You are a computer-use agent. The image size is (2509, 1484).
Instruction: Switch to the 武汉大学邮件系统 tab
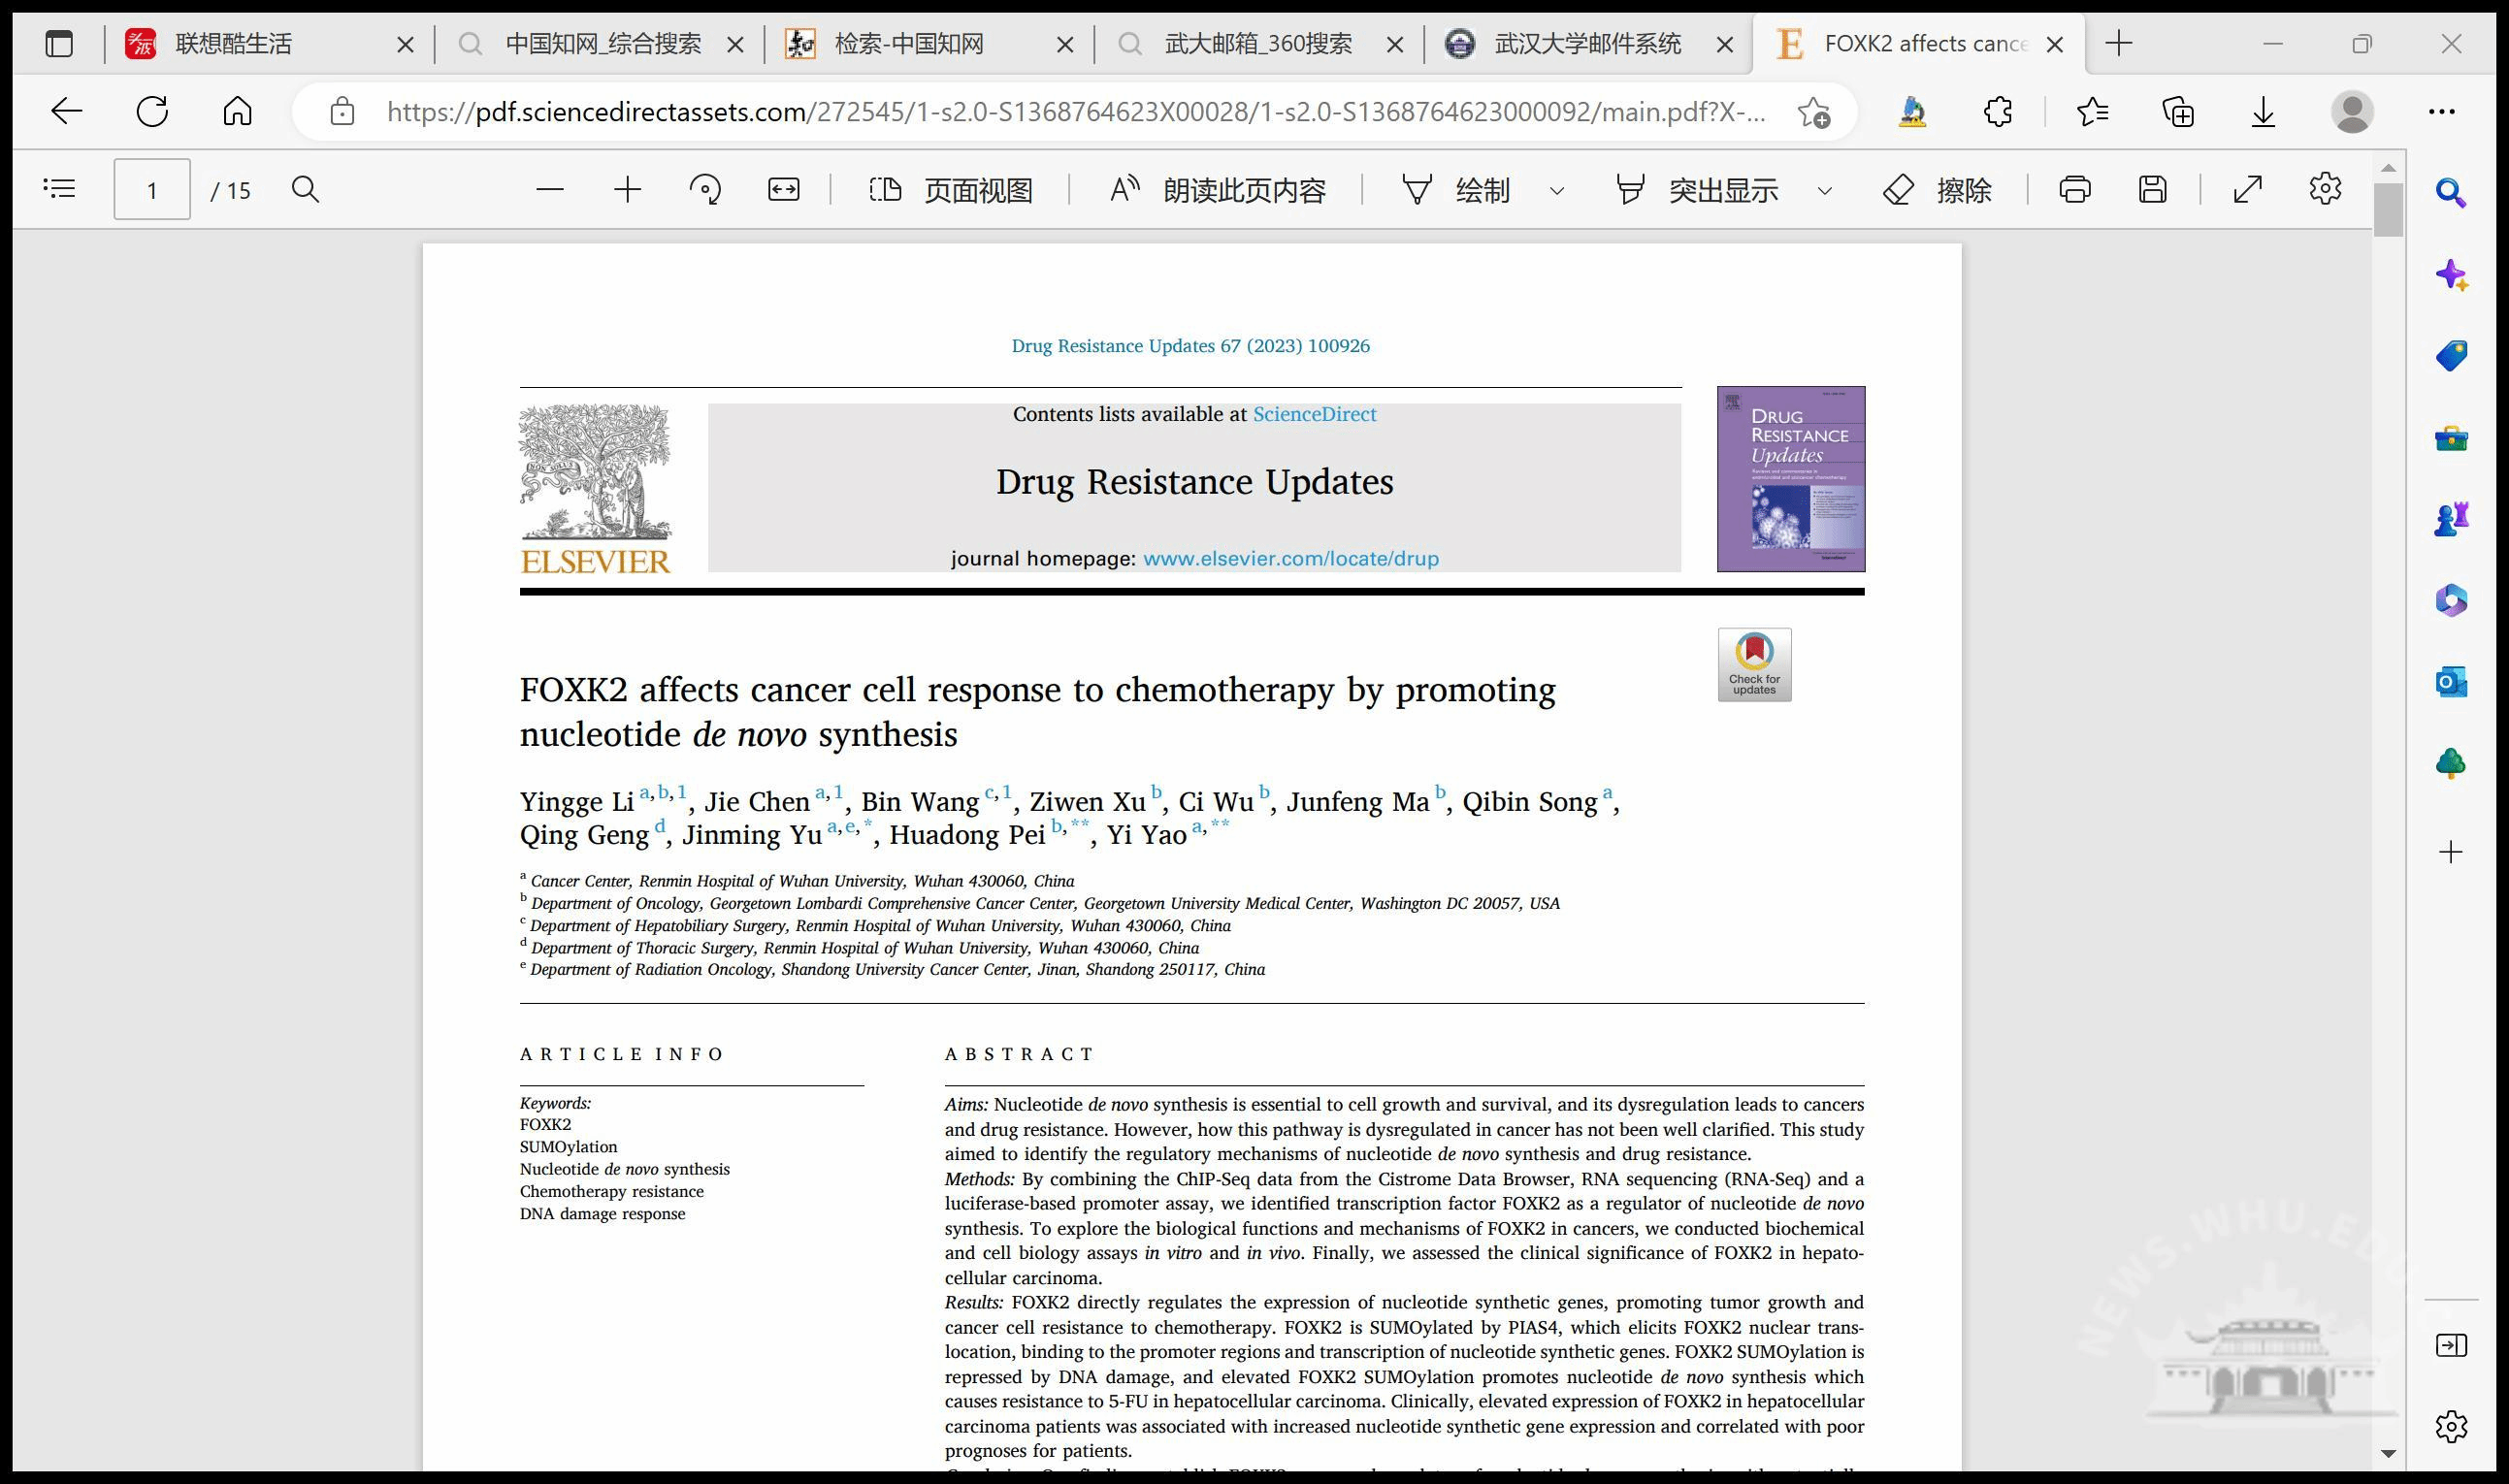(x=1586, y=44)
